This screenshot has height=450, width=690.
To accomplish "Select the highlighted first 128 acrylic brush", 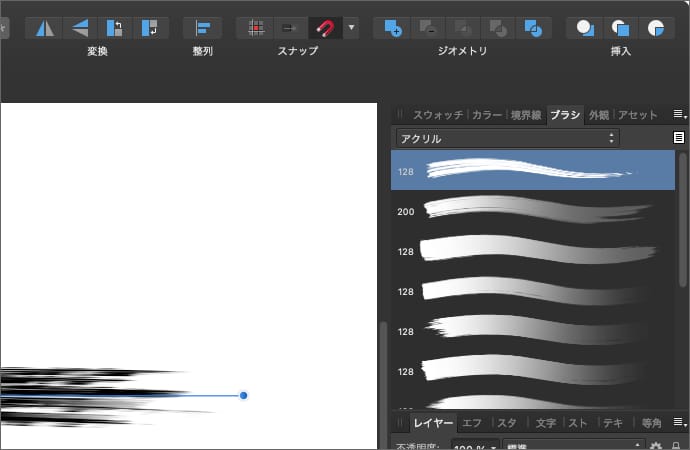I will click(533, 171).
